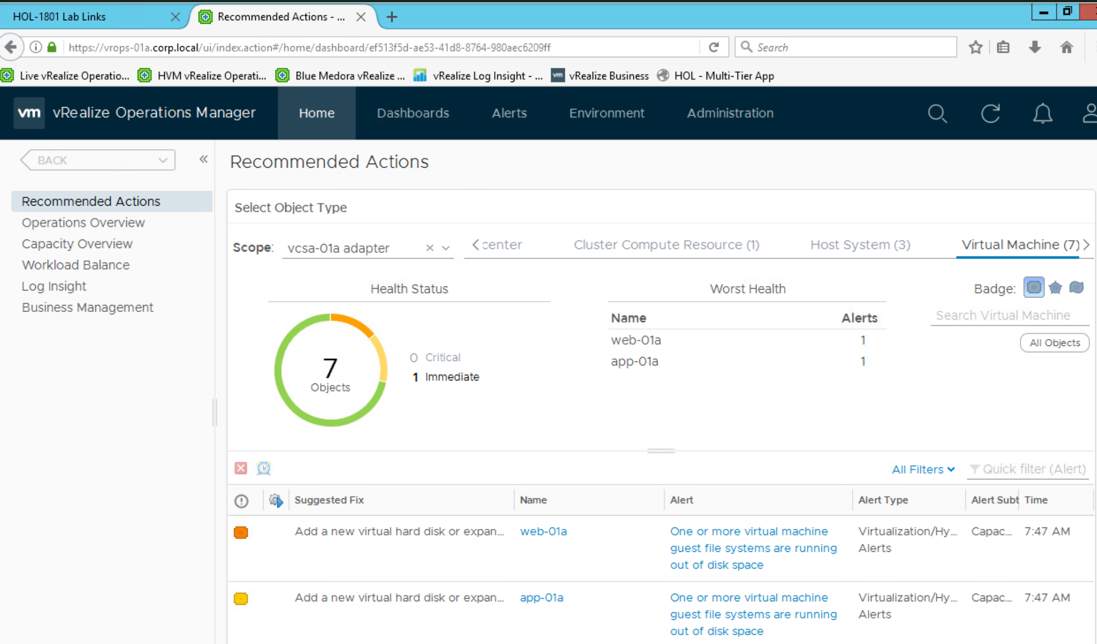1097x644 pixels.
Task: Clear the vcsa-01a adapter scope with X
Action: click(x=430, y=248)
